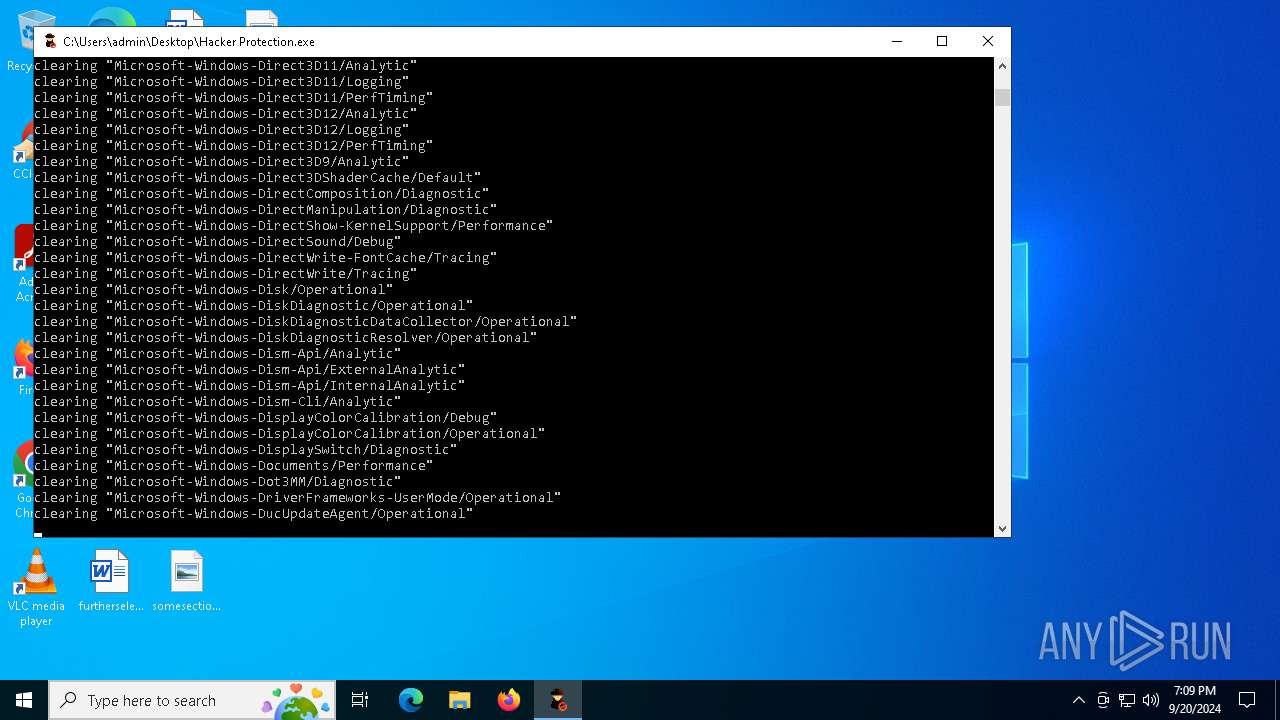Click the taskbar search box
The image size is (1280, 720).
192,700
